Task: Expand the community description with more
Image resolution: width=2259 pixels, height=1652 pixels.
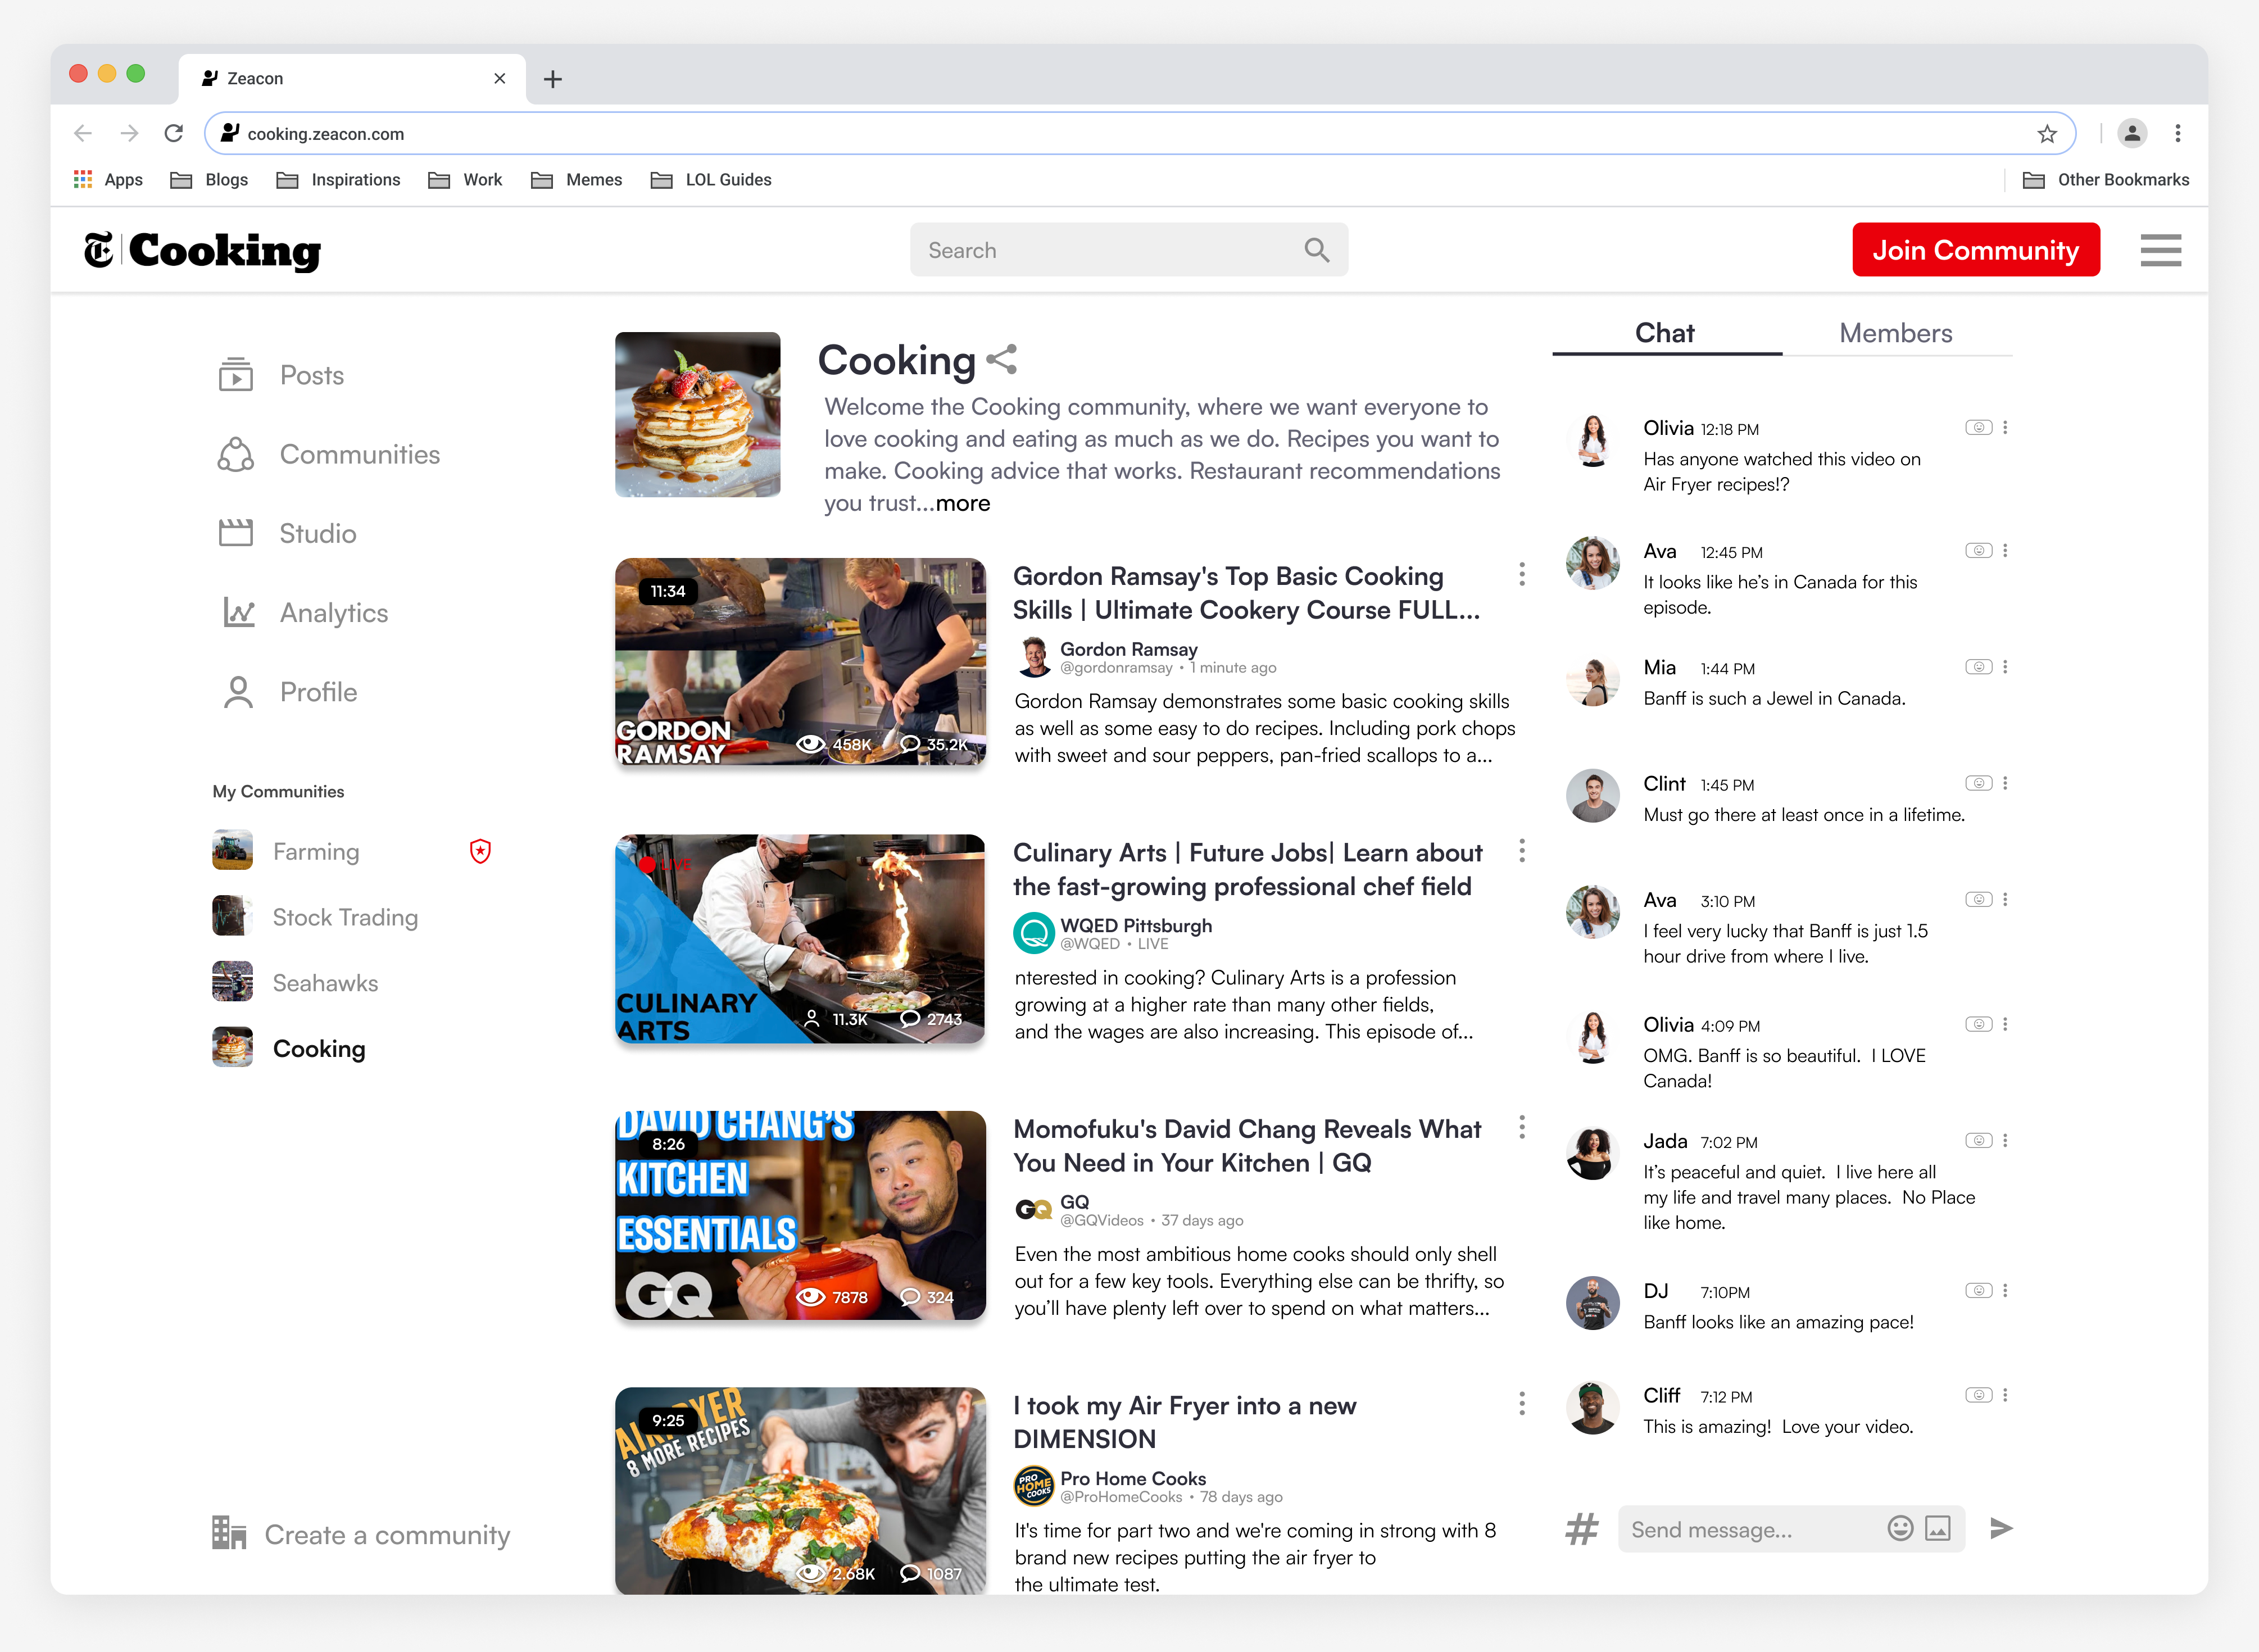Action: [x=963, y=503]
